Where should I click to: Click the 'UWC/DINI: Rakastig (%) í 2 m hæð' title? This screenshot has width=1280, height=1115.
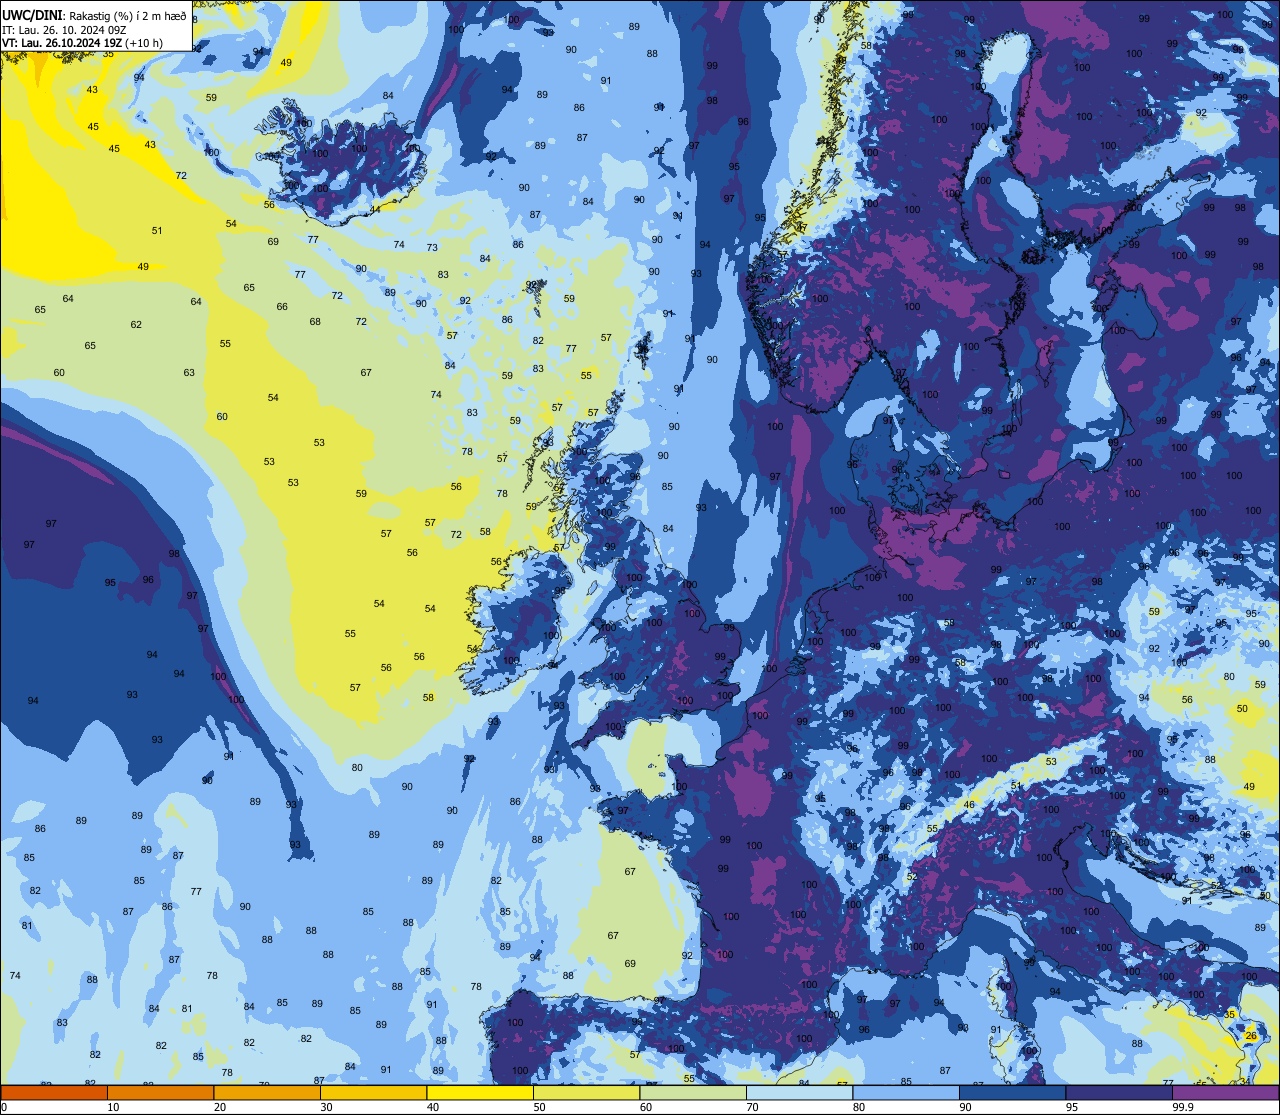pos(94,16)
